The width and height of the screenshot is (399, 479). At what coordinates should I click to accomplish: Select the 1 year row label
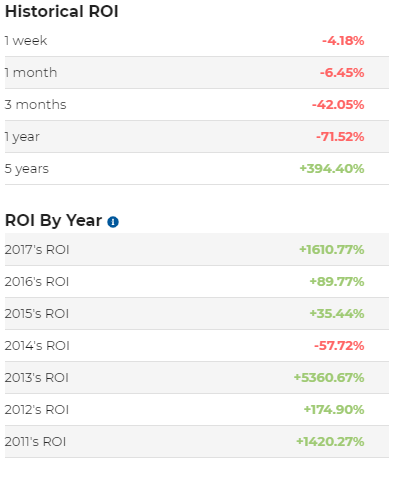pyautogui.click(x=22, y=137)
